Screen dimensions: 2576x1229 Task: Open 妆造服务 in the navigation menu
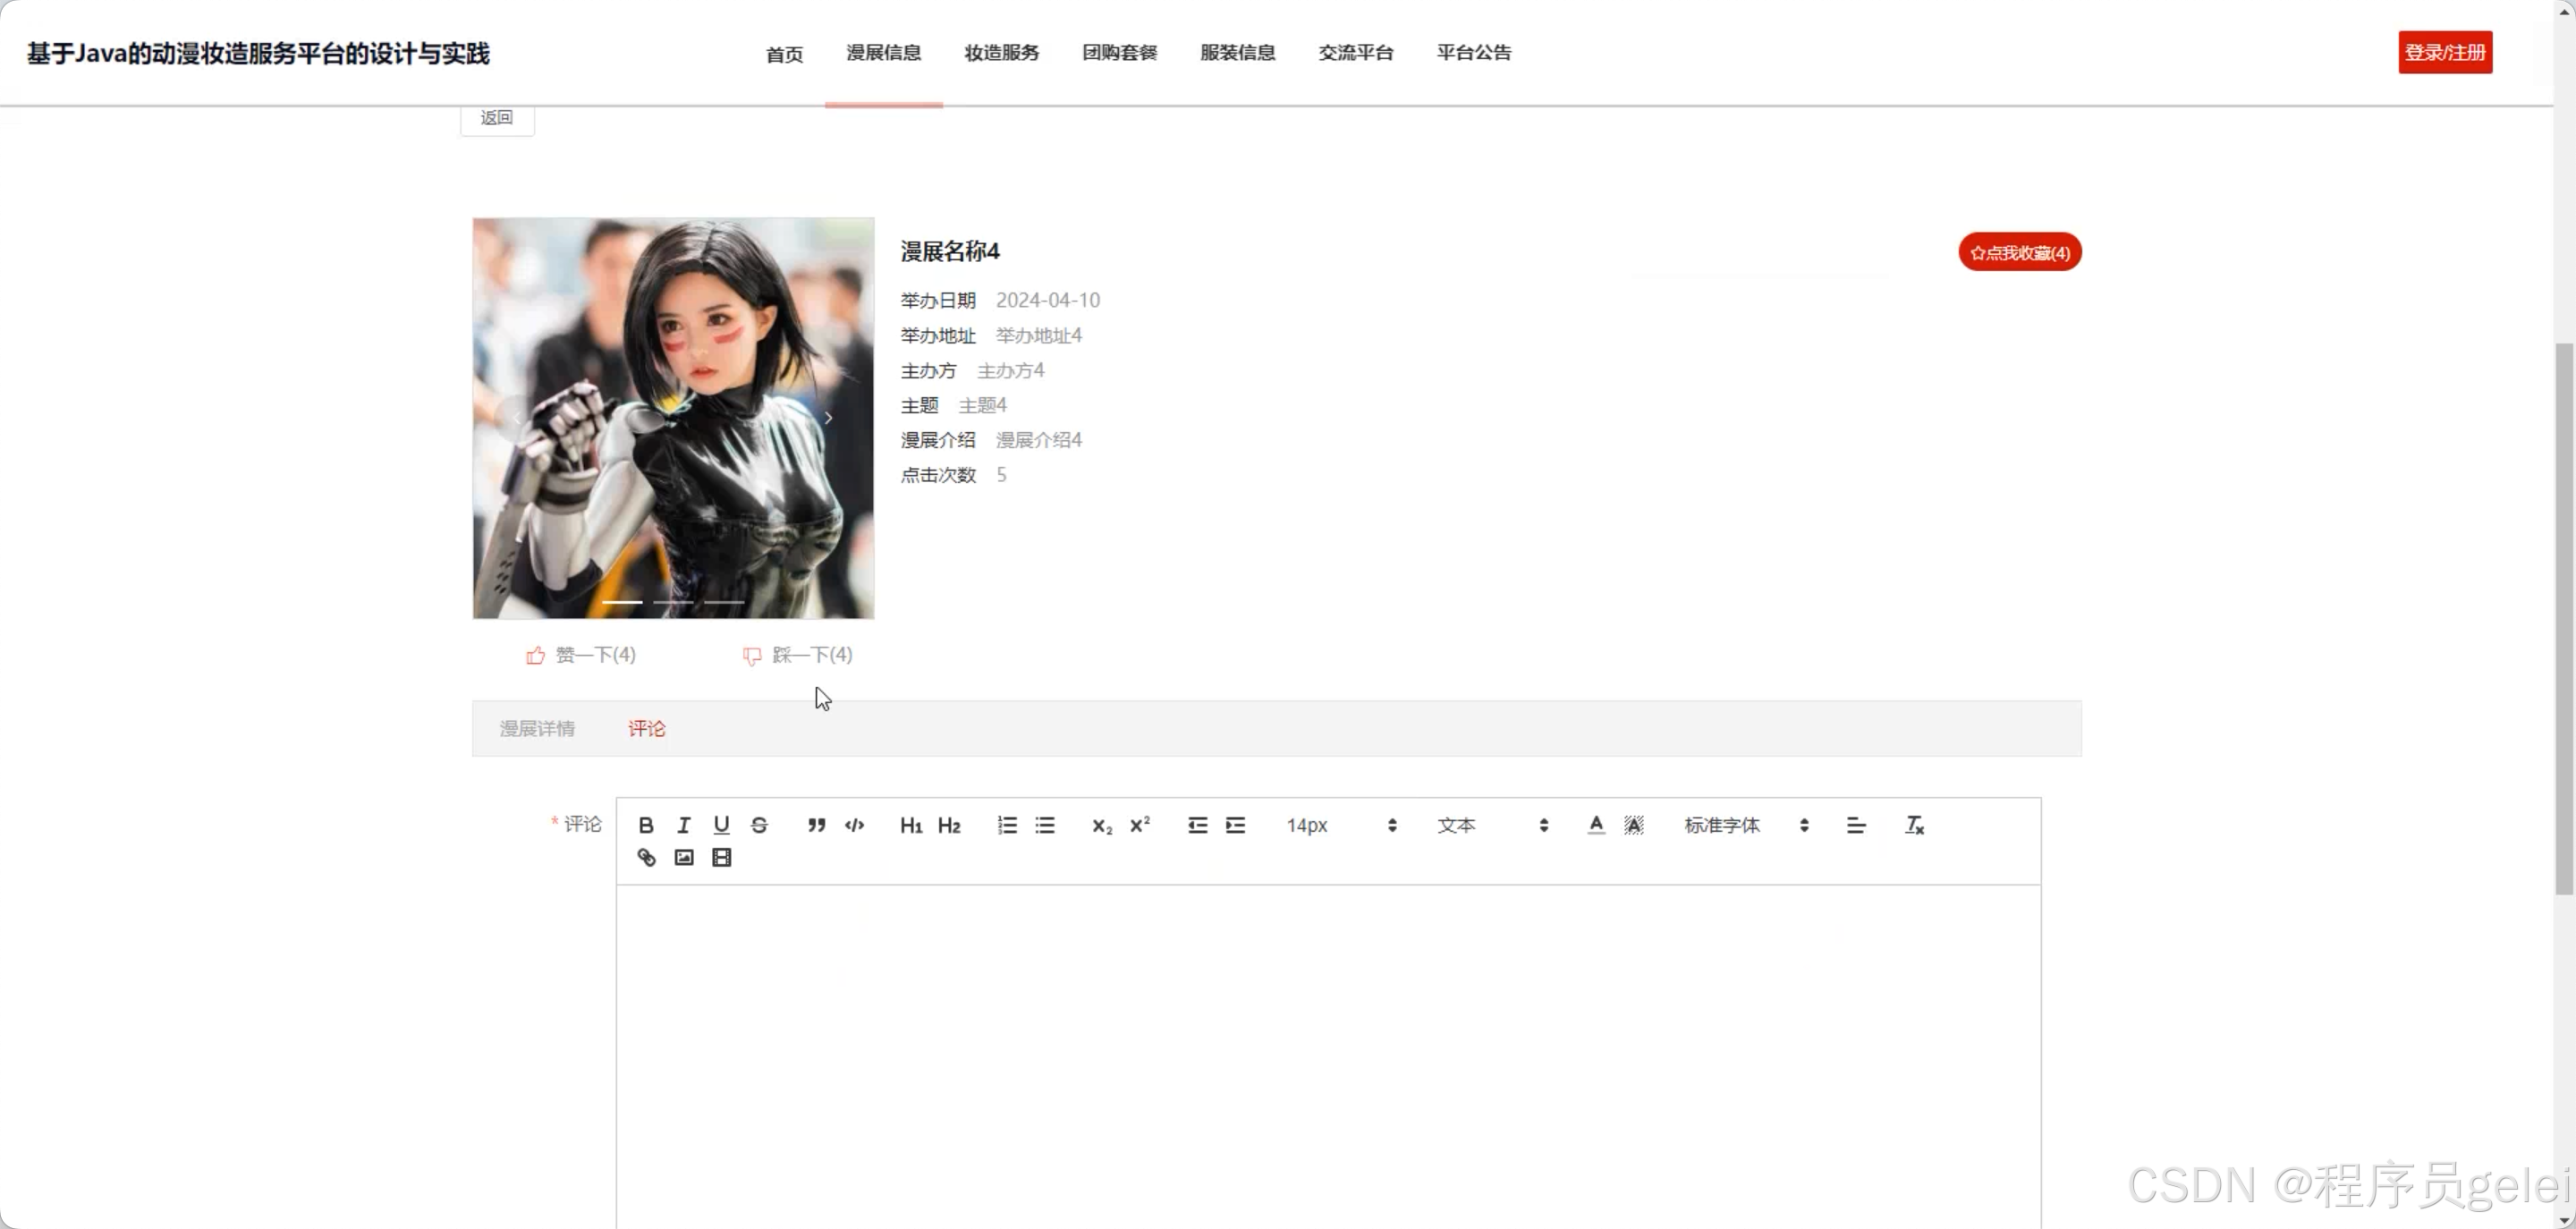1001,52
